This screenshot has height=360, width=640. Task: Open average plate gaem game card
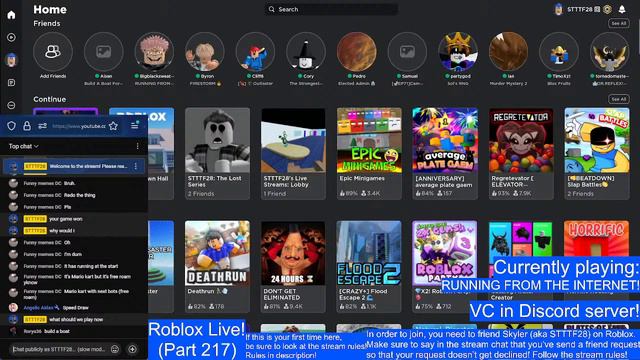click(x=445, y=153)
